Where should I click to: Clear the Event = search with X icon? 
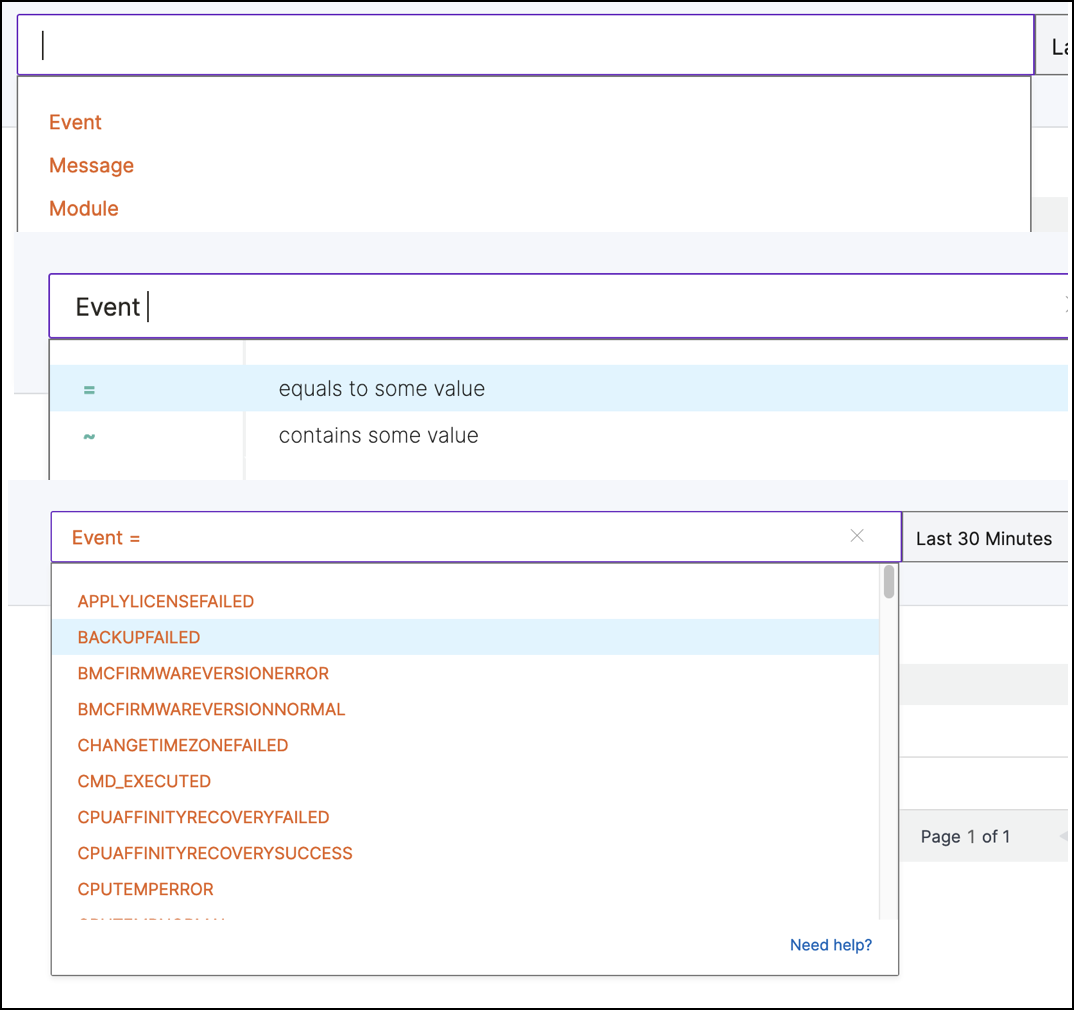(x=856, y=536)
